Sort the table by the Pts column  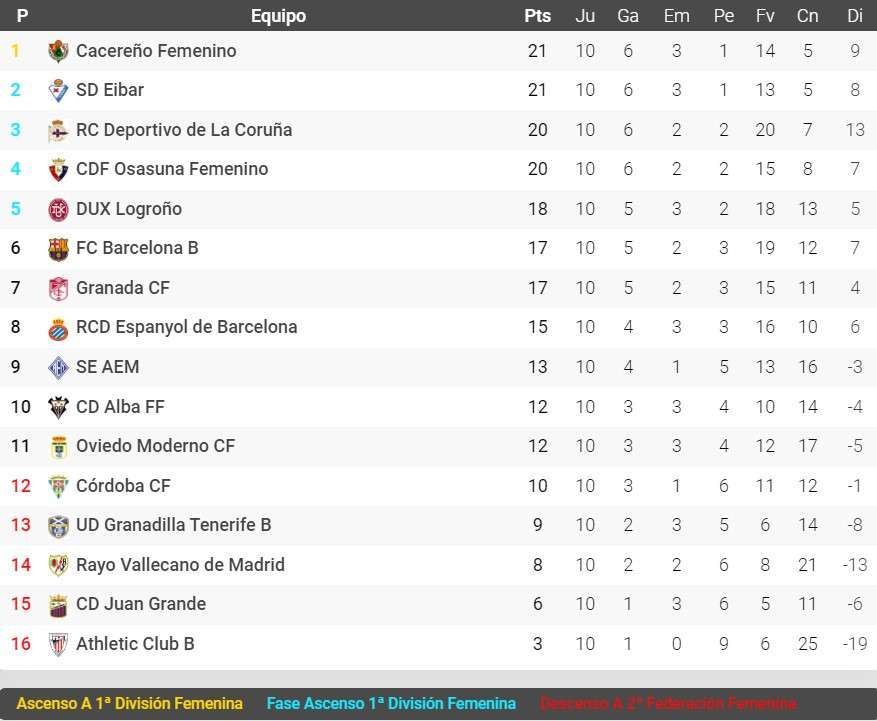tap(537, 16)
